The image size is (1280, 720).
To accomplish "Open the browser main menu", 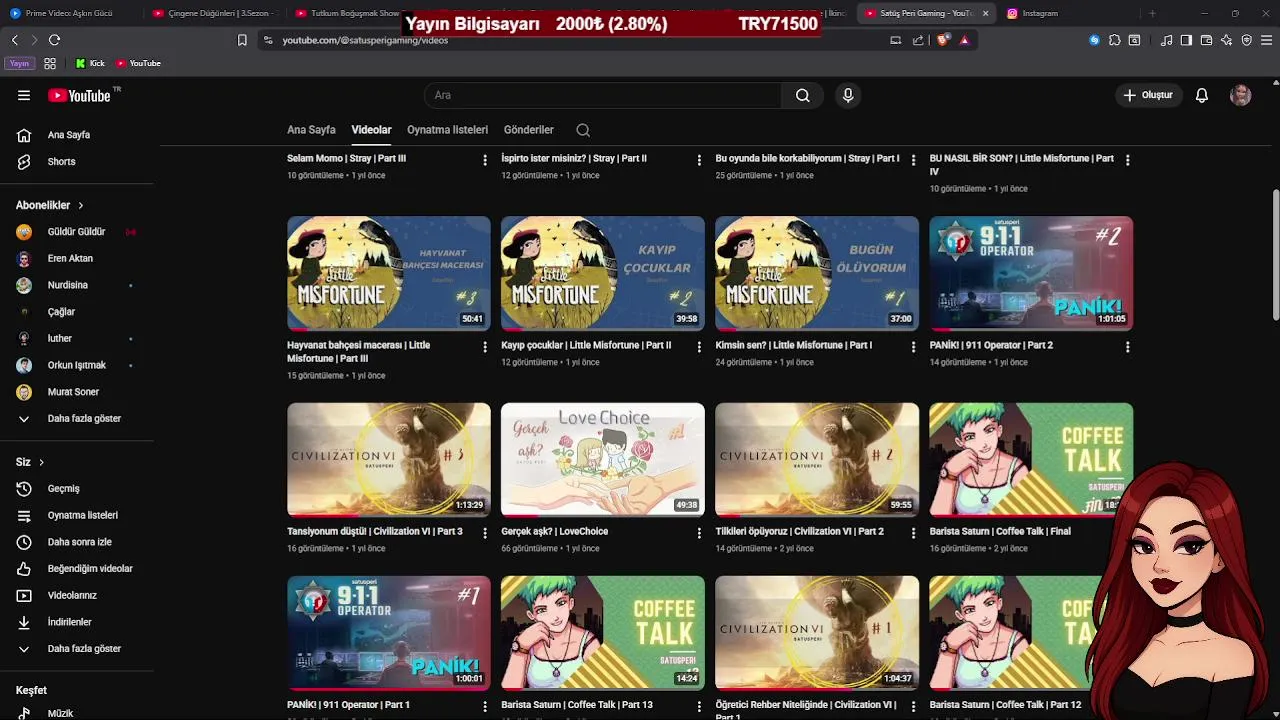I will (1267, 40).
